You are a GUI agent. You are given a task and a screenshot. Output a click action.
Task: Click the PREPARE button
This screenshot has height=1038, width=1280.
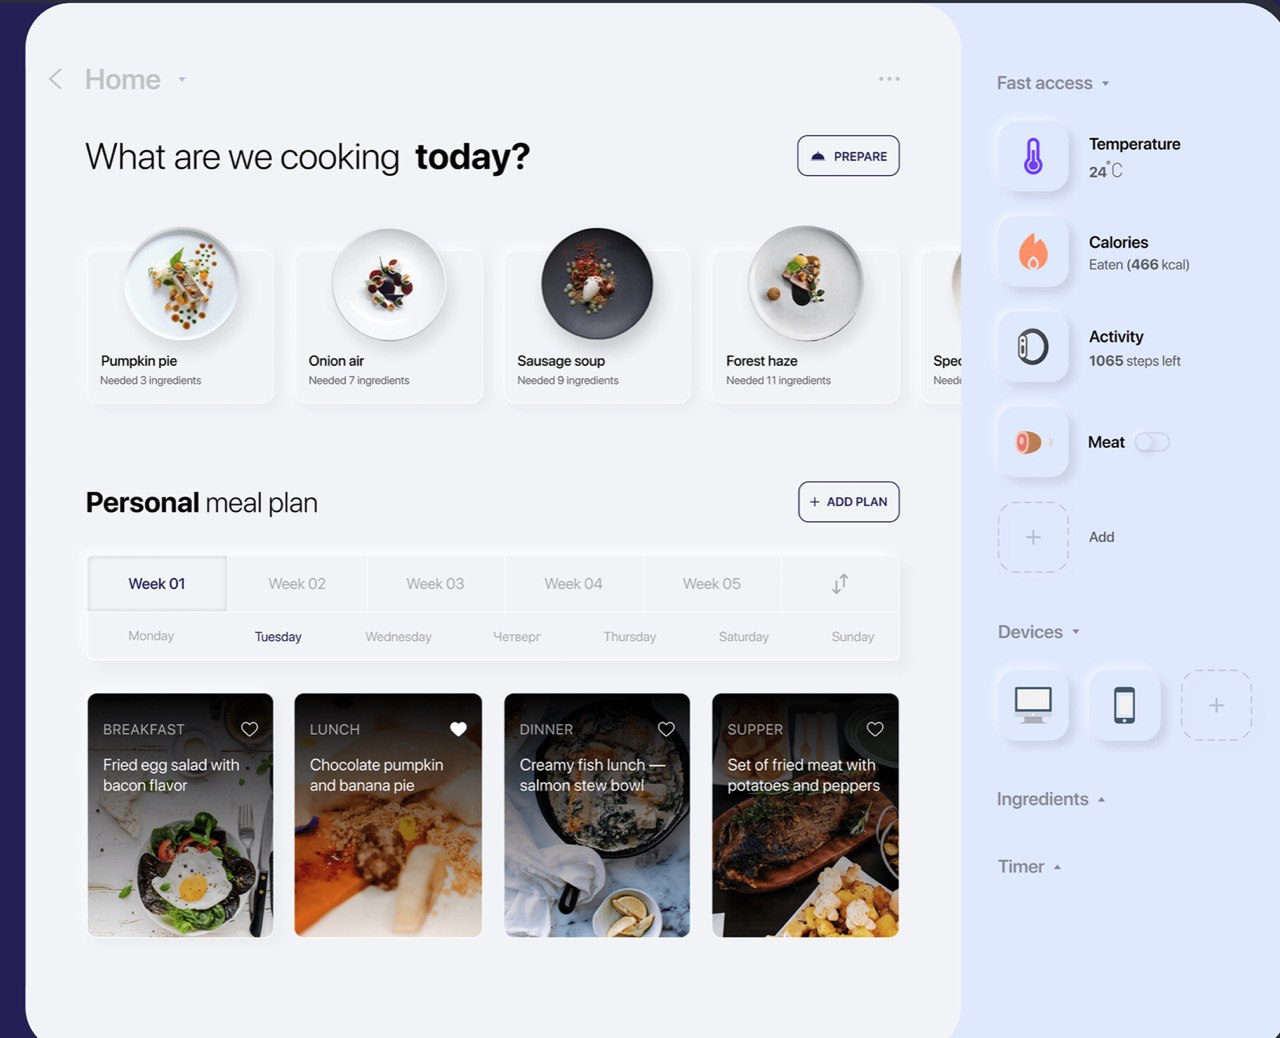point(848,156)
